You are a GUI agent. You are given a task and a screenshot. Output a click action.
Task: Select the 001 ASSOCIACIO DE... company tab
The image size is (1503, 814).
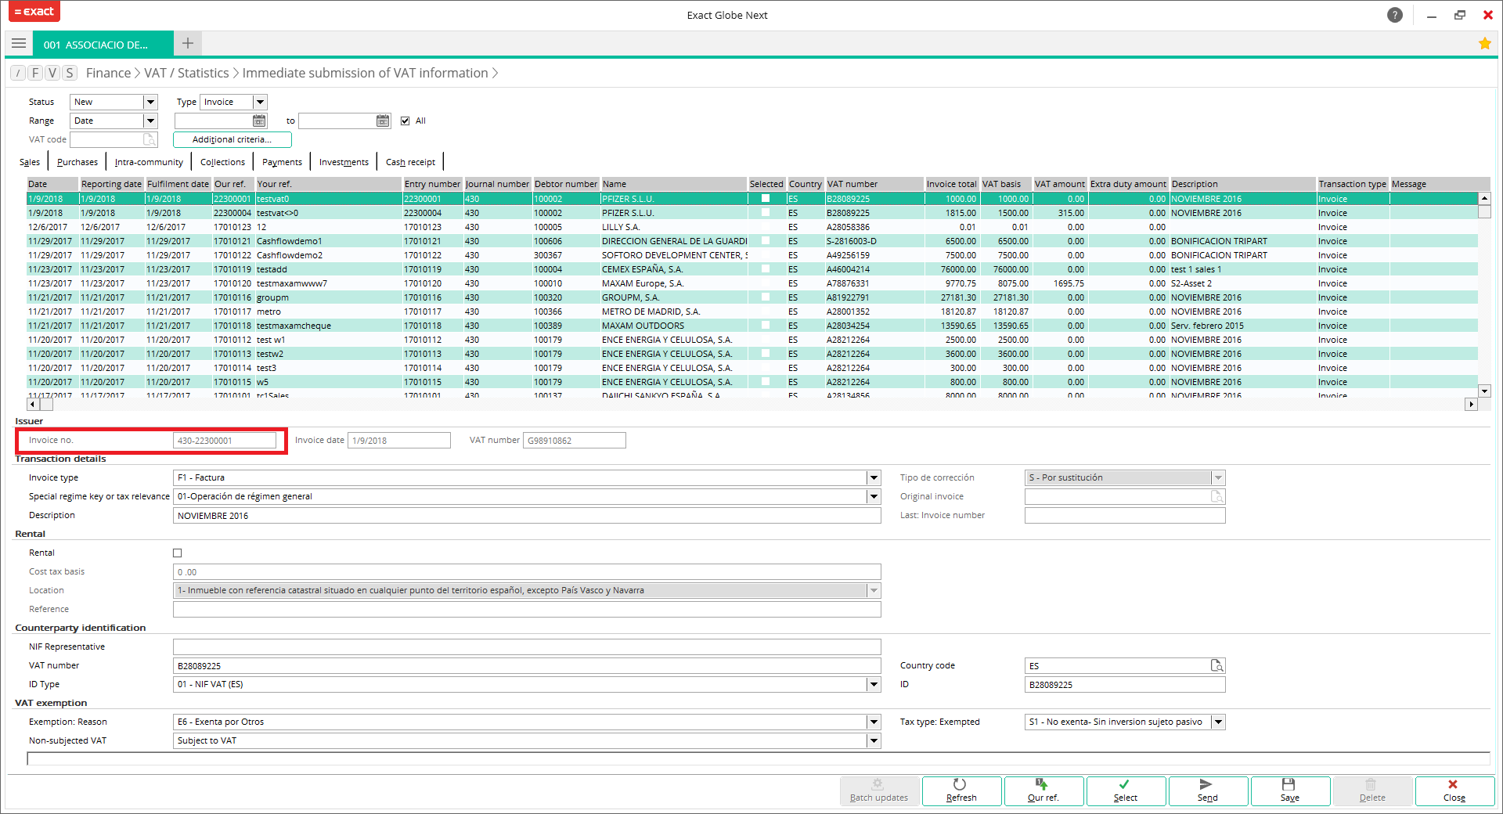click(103, 44)
